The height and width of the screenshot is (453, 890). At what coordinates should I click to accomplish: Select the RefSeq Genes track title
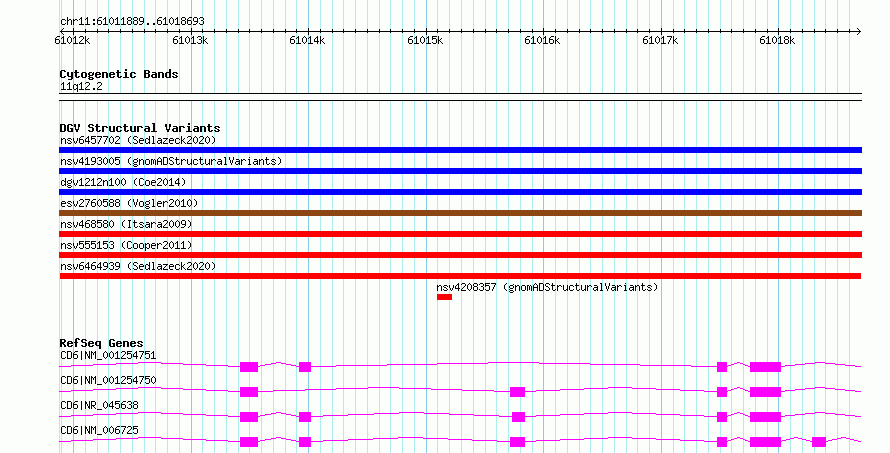pos(101,343)
